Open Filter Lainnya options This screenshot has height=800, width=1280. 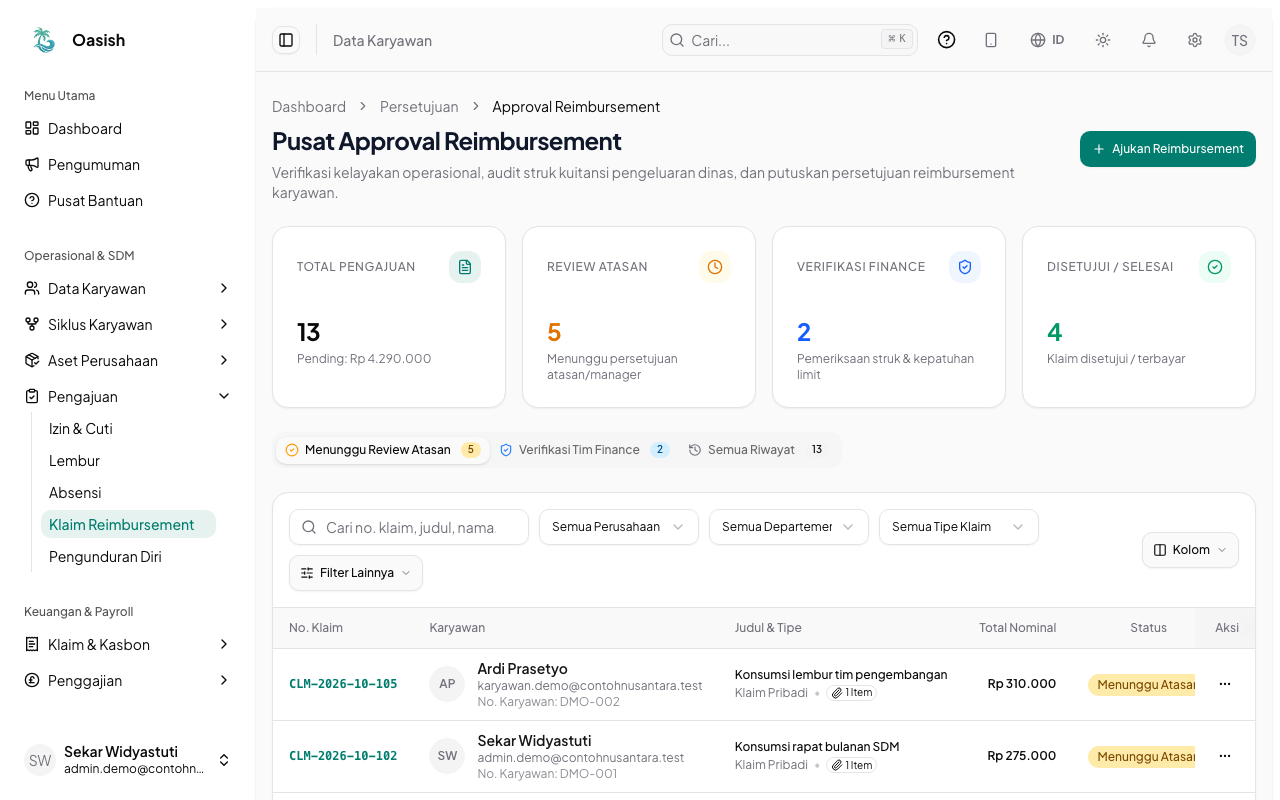coord(356,573)
